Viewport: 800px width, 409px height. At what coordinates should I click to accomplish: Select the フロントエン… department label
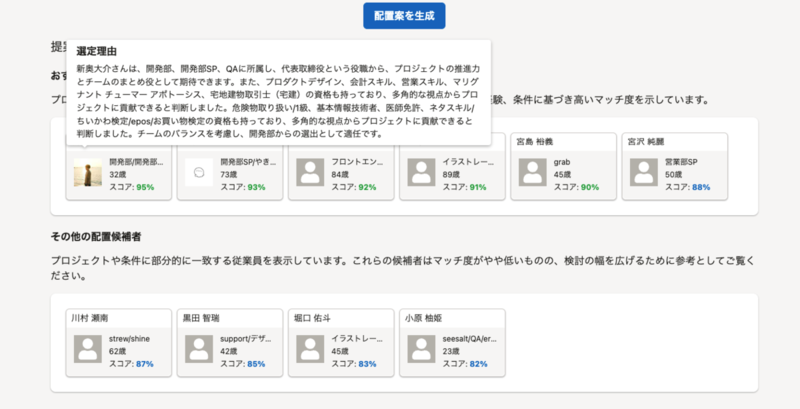357,162
